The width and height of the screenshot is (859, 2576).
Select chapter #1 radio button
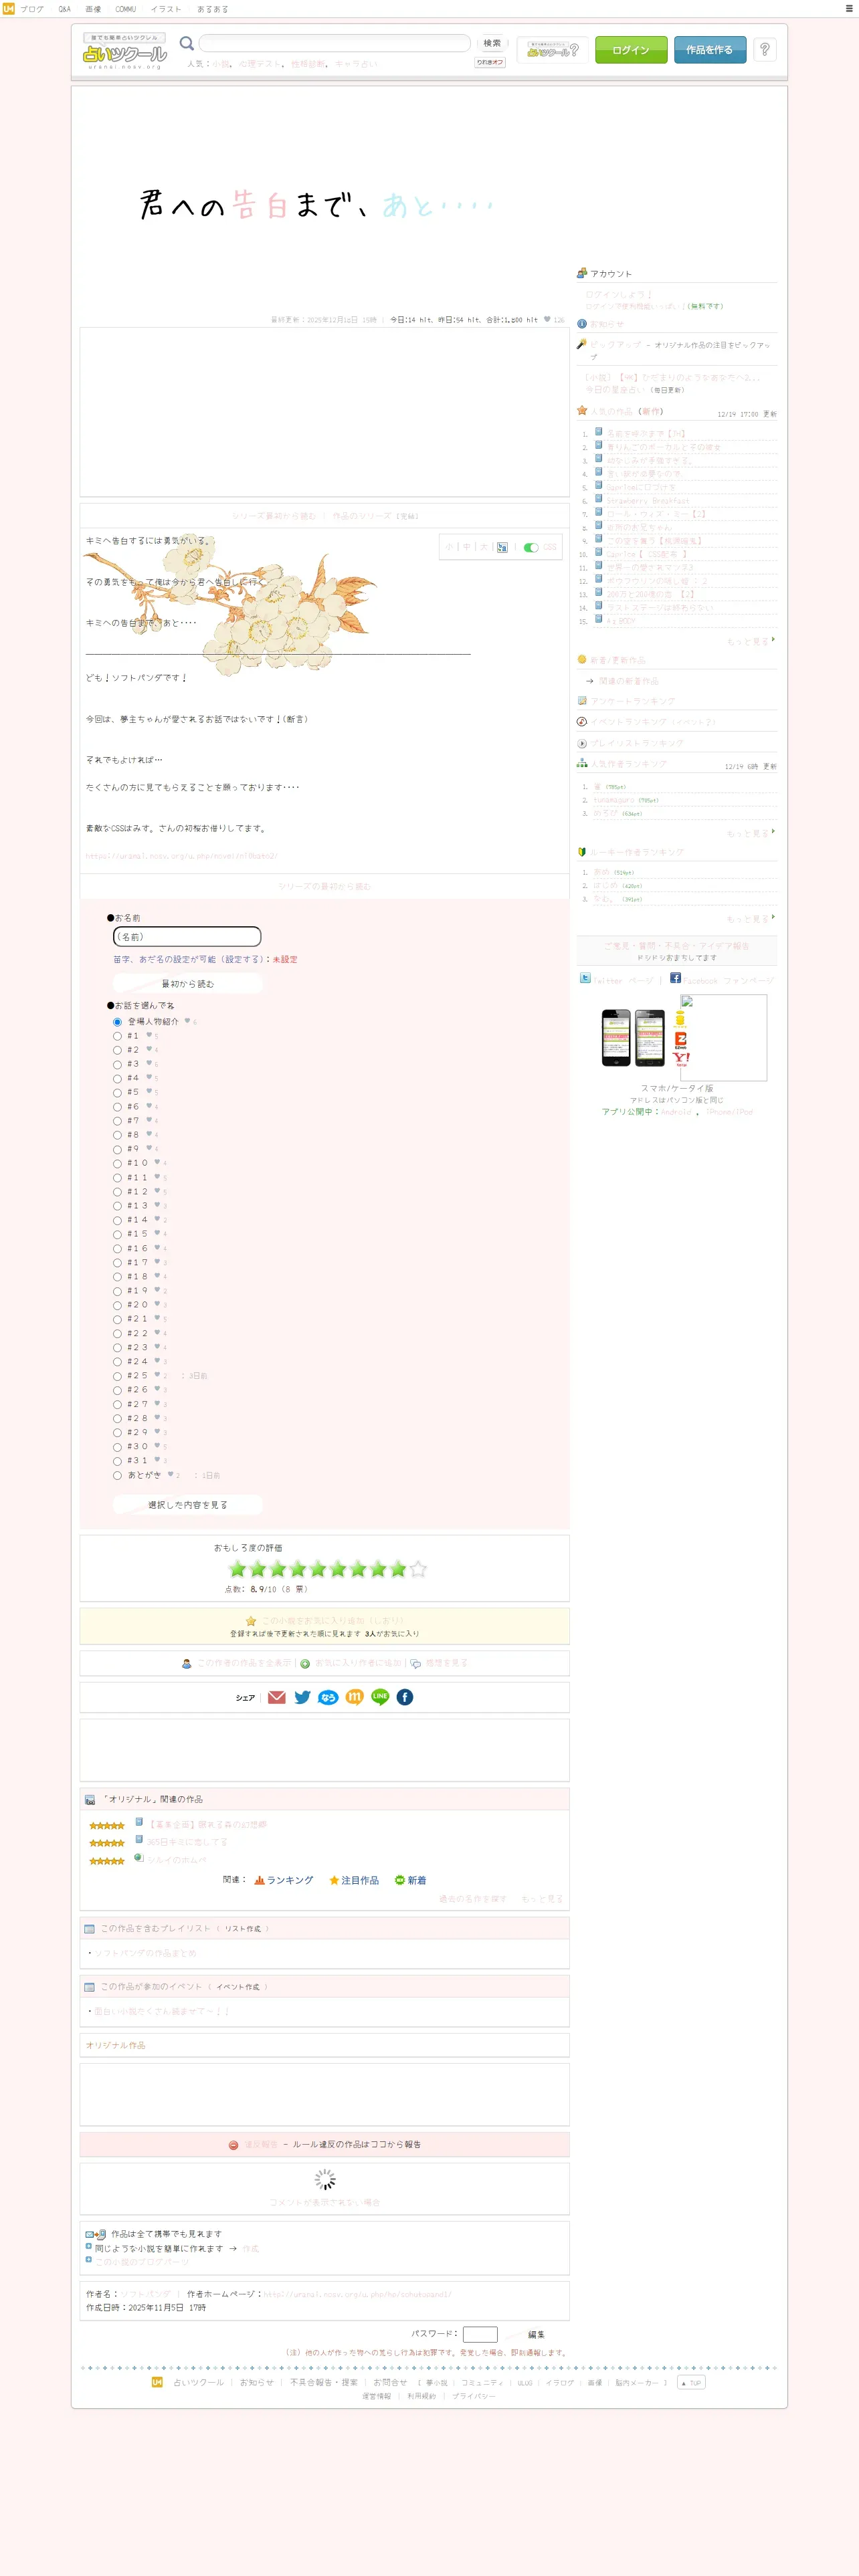tap(117, 1036)
